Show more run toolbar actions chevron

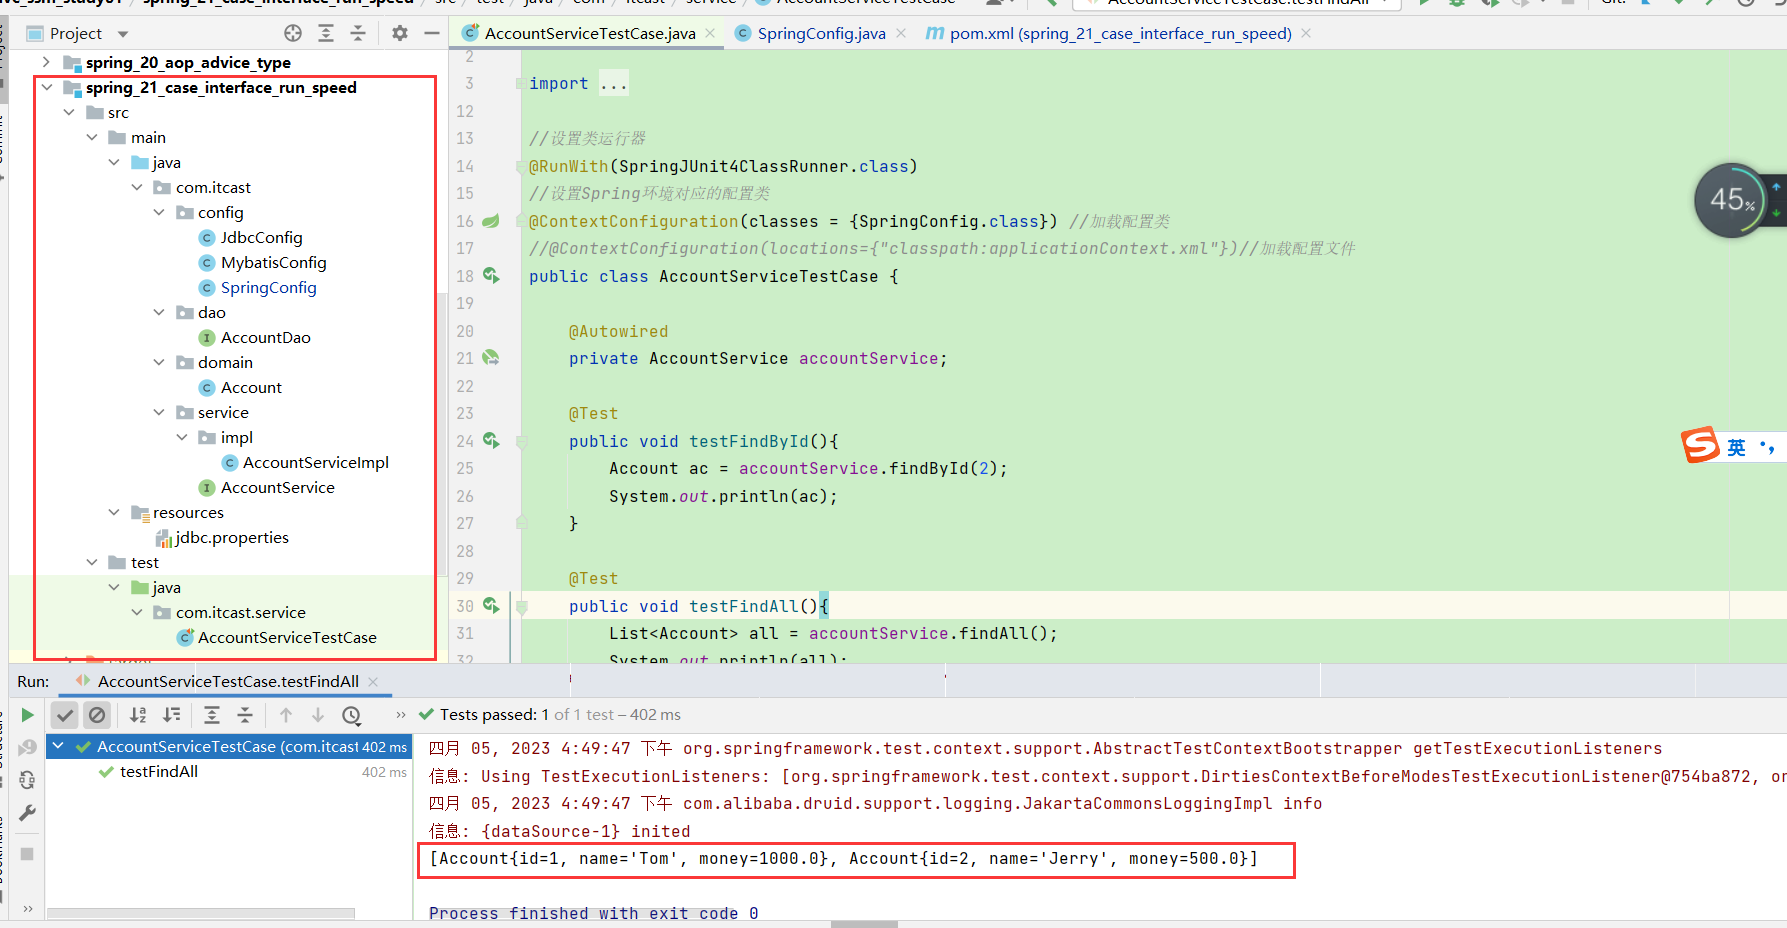401,715
